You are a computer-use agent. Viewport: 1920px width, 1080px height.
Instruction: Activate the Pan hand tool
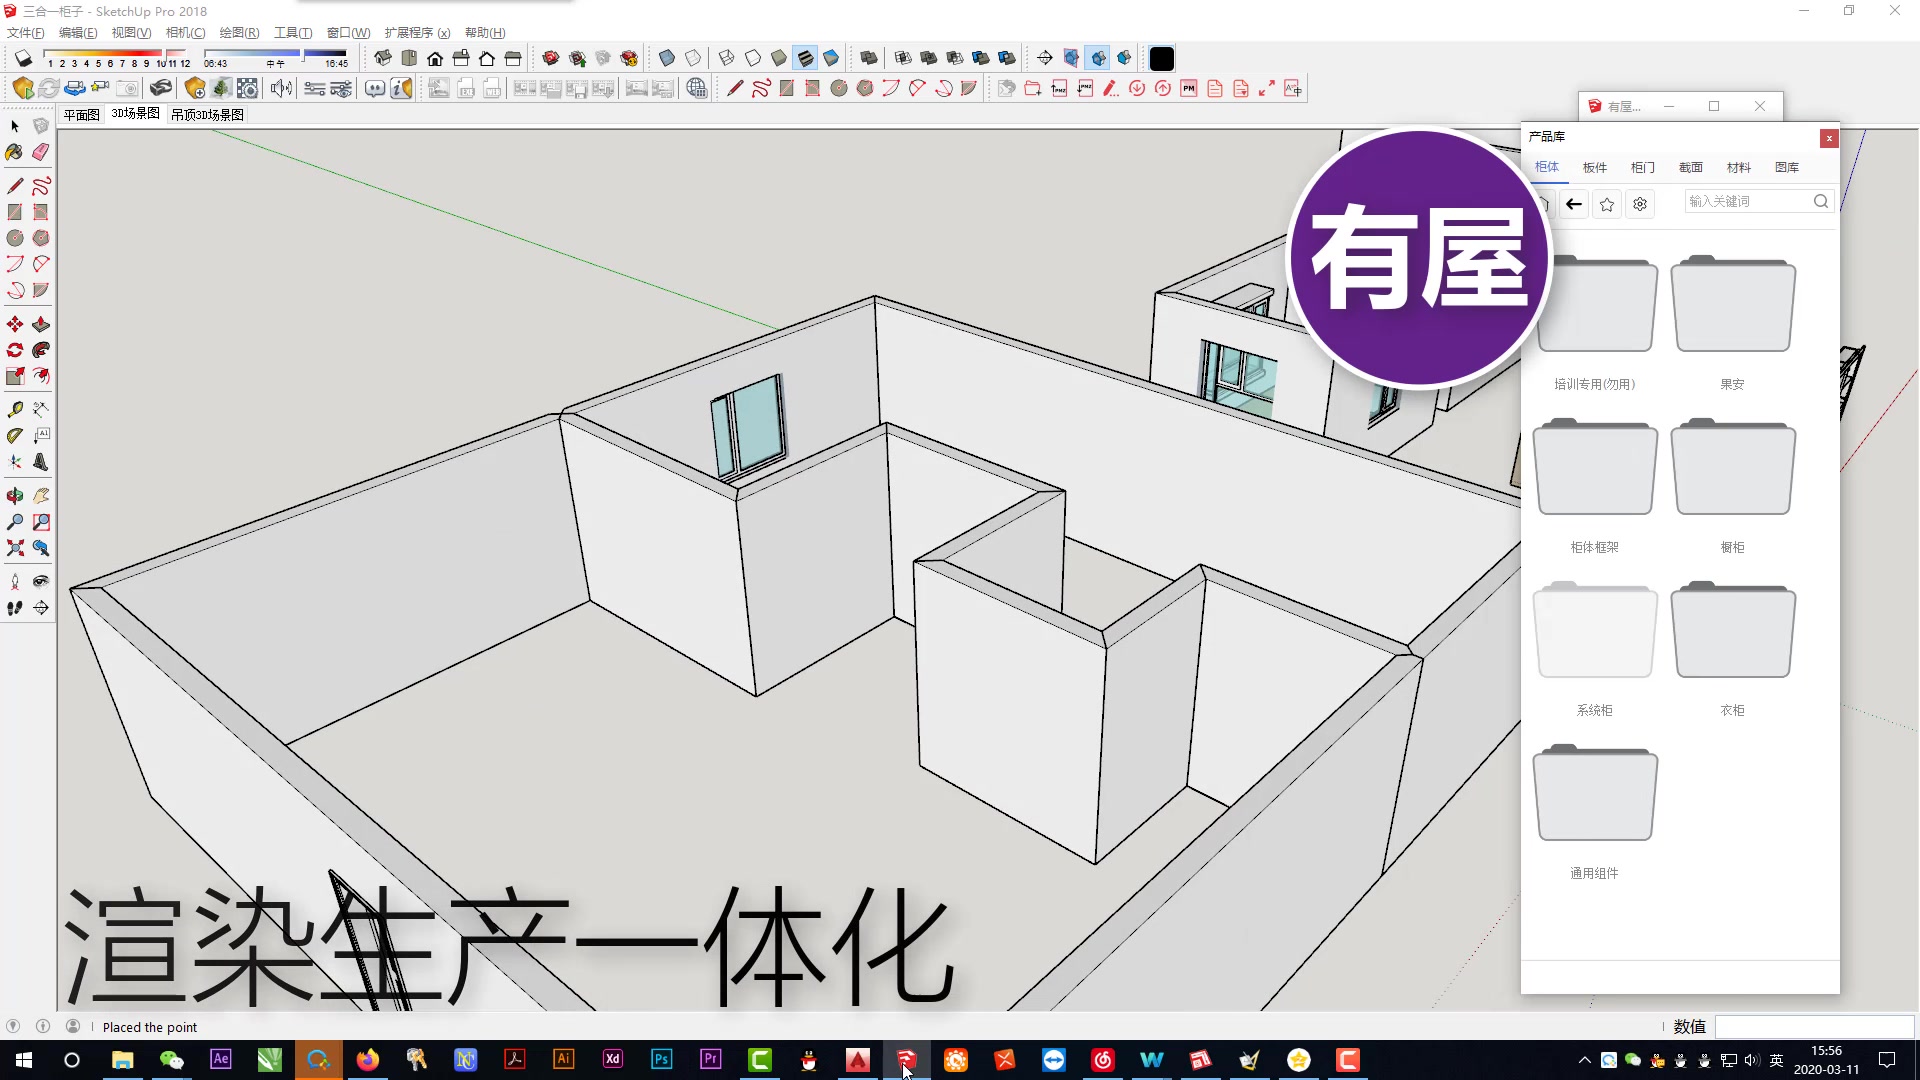41,496
